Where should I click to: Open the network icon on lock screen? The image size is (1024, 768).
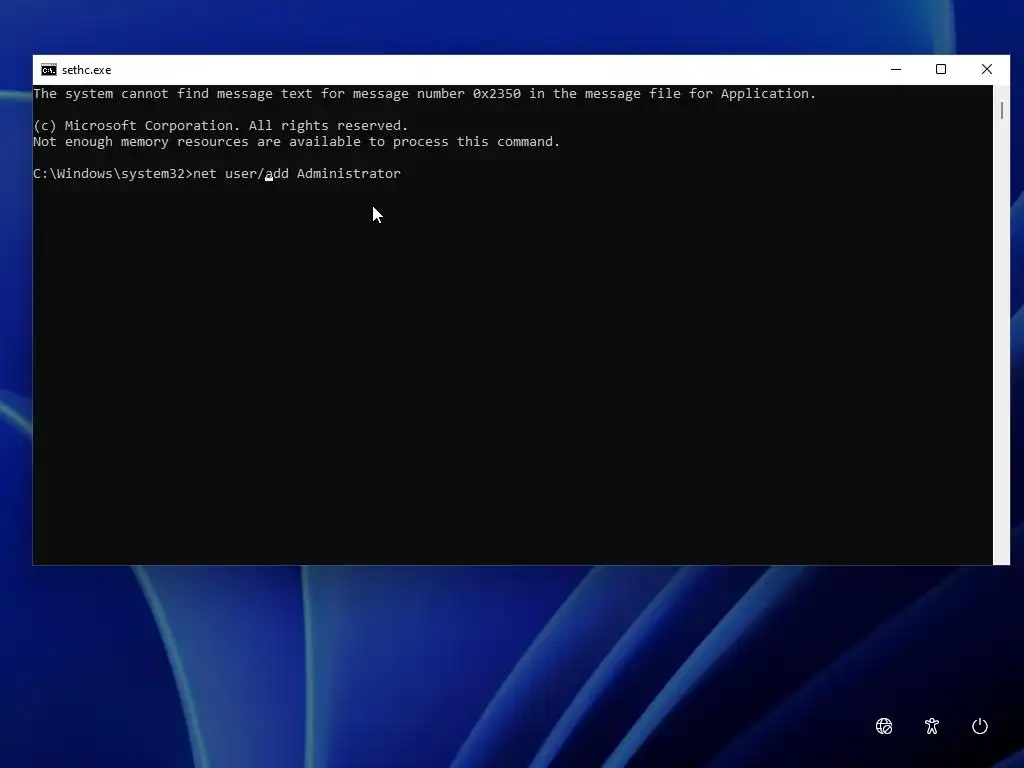coord(884,726)
